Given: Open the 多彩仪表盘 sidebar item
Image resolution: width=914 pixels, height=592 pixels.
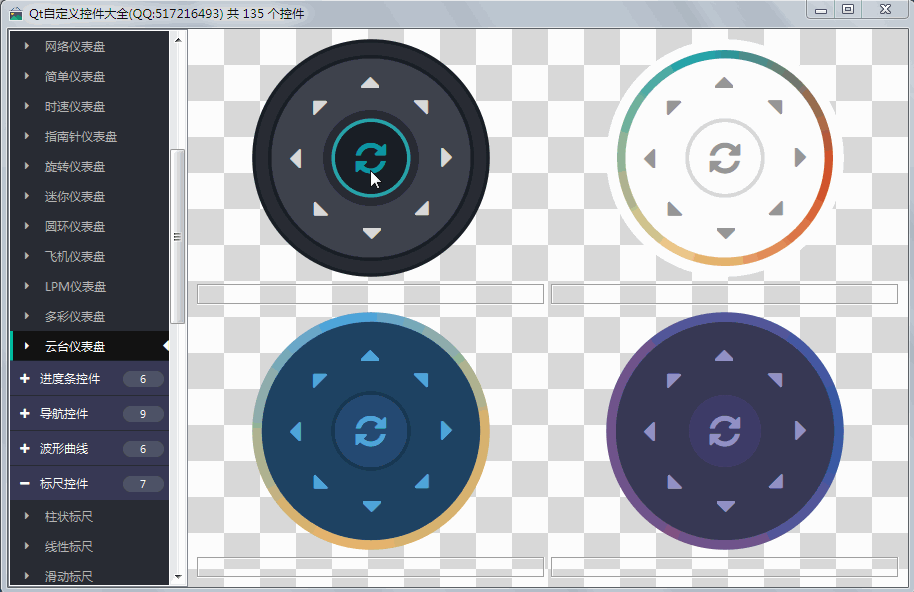Looking at the screenshot, I should (75, 317).
